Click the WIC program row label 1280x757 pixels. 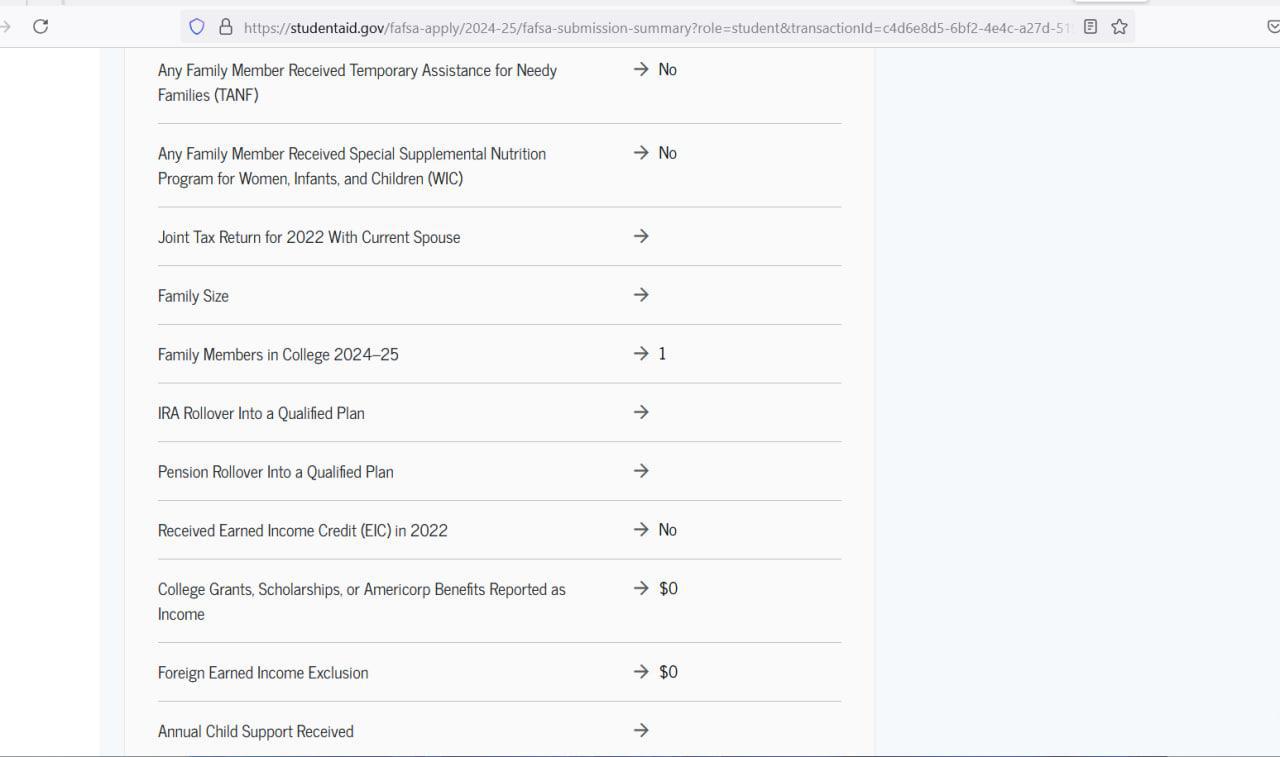tap(352, 166)
